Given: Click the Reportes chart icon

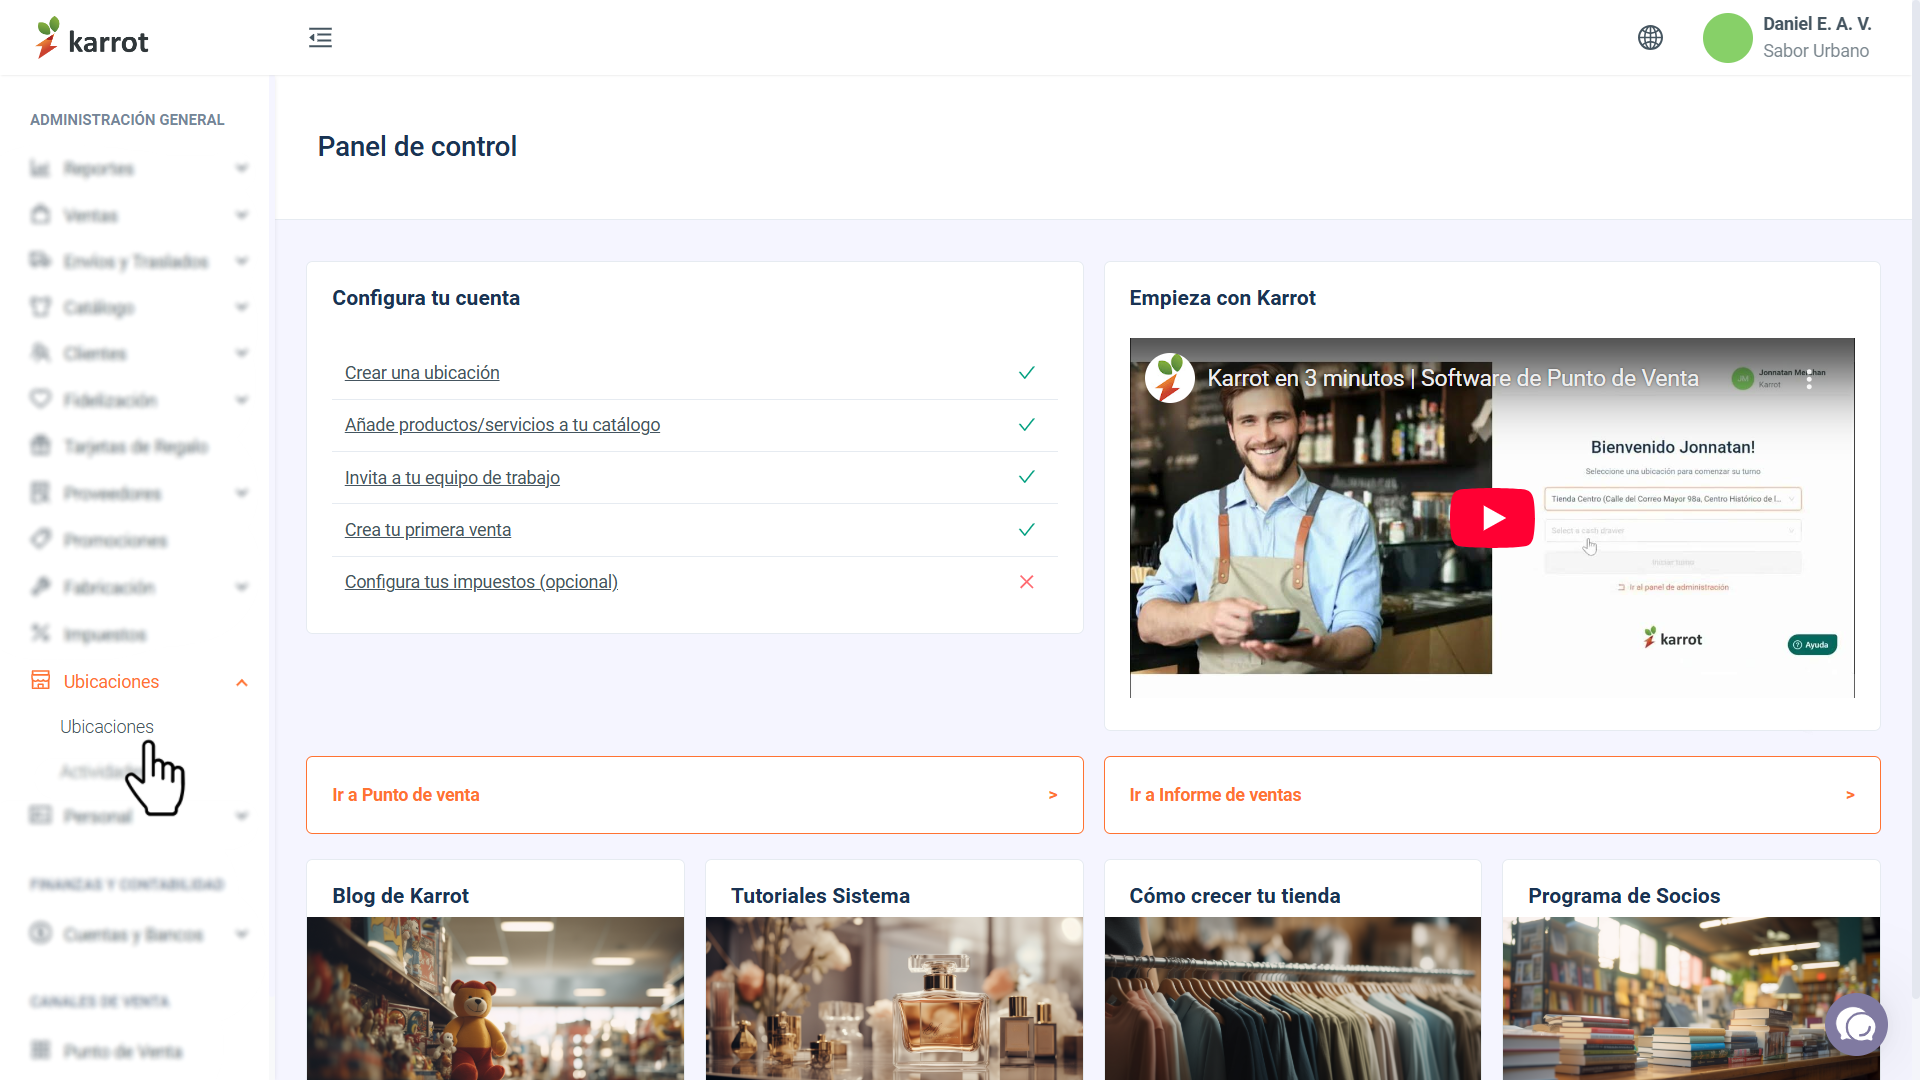Looking at the screenshot, I should (40, 168).
